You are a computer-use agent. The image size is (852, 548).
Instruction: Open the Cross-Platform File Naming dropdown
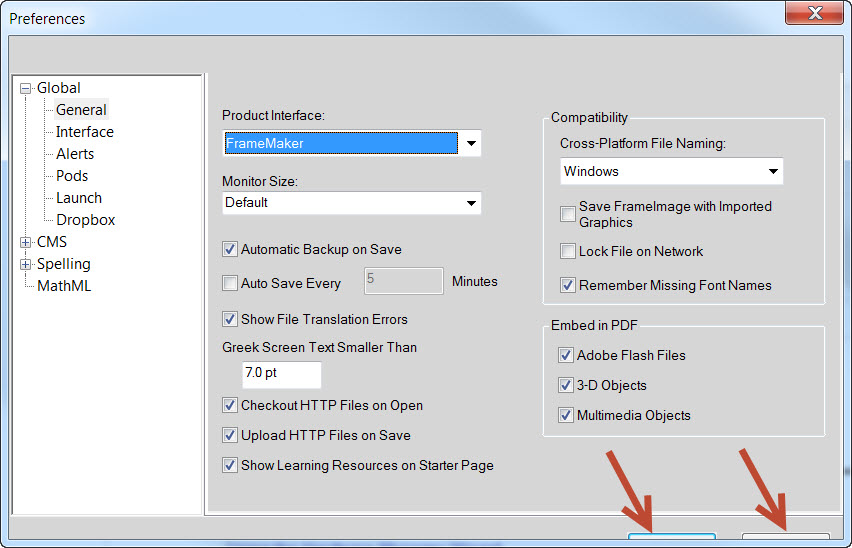tap(772, 172)
